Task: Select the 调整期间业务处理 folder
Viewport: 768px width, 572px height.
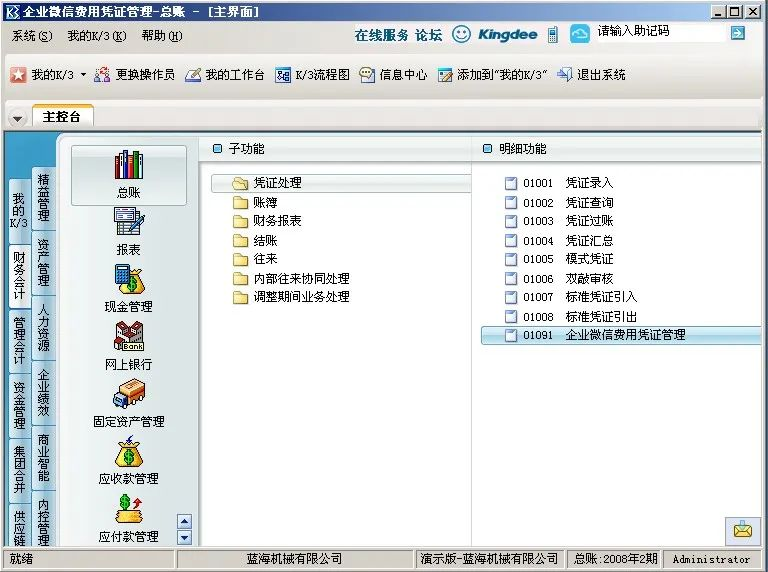Action: point(291,297)
